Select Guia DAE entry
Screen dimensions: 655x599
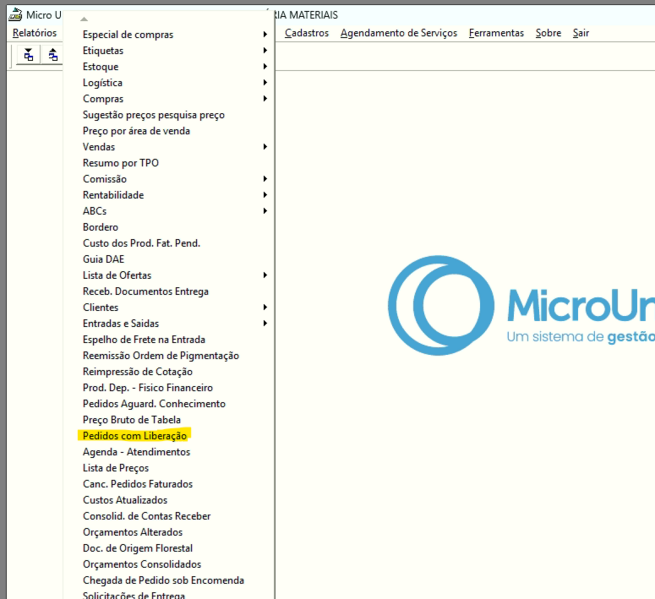click(x=169, y=259)
